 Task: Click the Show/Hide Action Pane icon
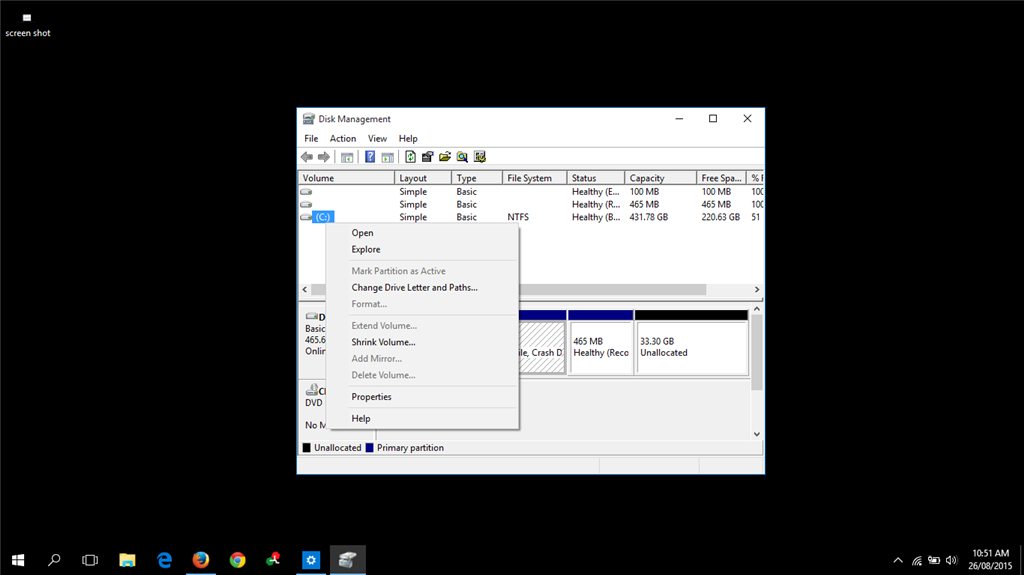pos(387,157)
